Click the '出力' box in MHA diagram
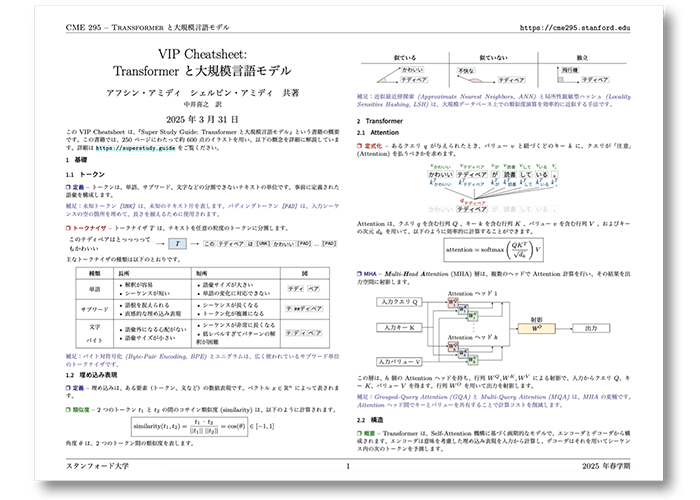The height and width of the screenshot is (500, 700). click(x=591, y=329)
